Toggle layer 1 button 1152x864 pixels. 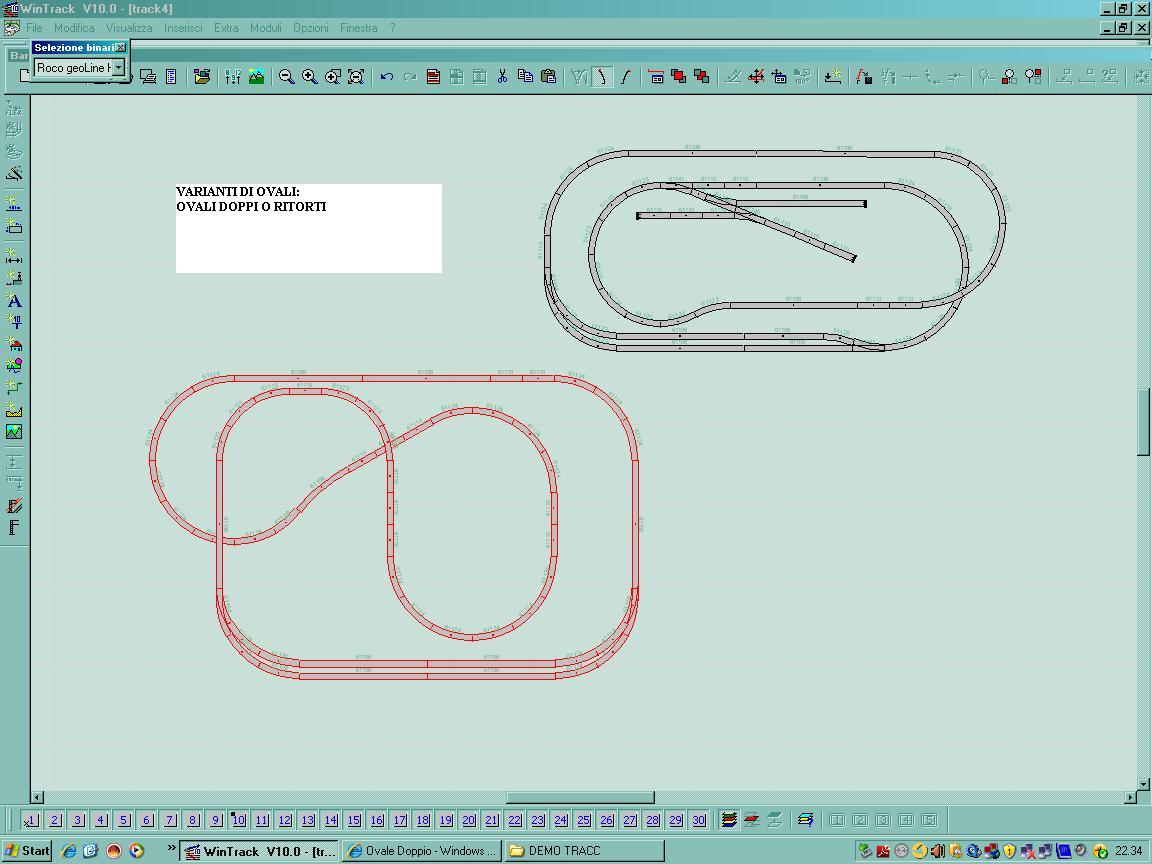[x=31, y=820]
